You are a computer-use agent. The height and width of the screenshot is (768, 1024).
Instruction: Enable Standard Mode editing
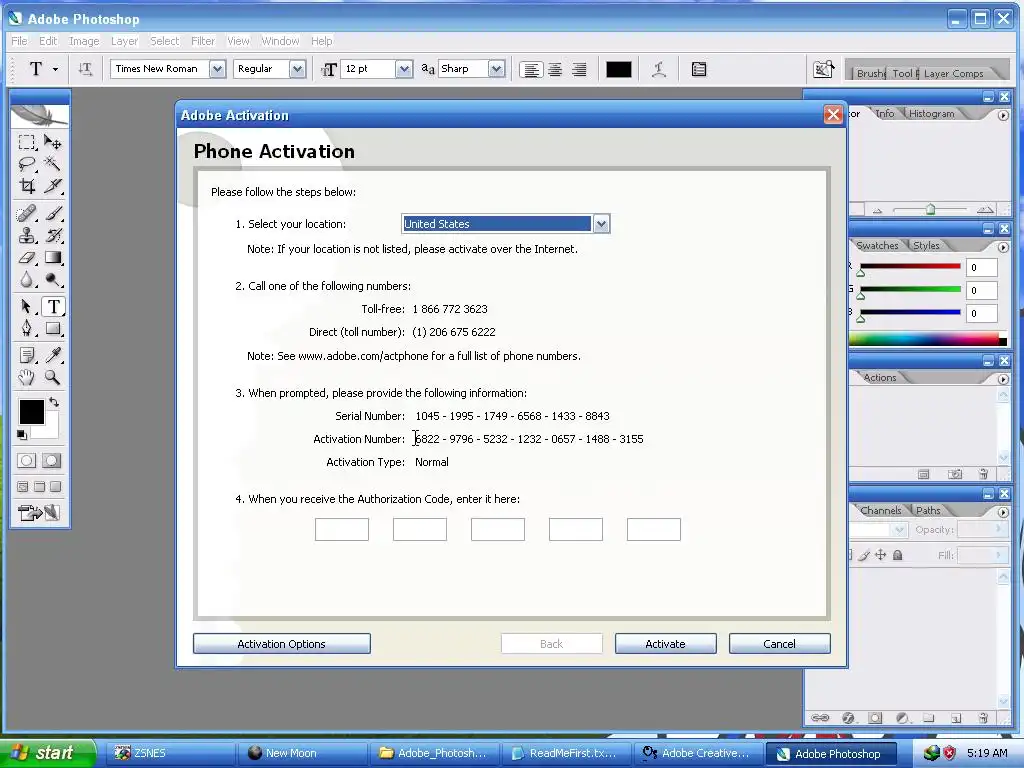coord(27,461)
